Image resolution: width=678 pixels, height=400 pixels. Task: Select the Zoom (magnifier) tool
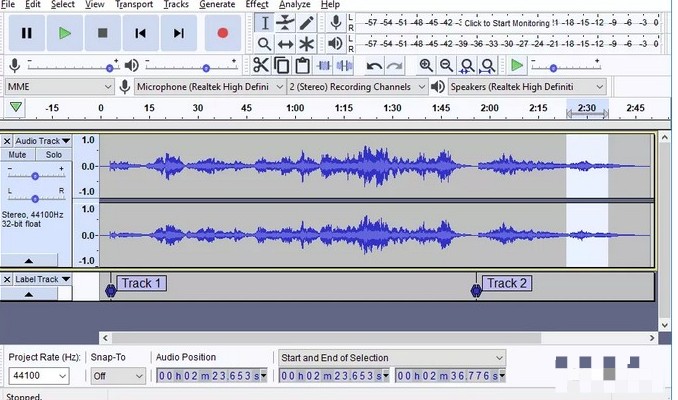264,44
